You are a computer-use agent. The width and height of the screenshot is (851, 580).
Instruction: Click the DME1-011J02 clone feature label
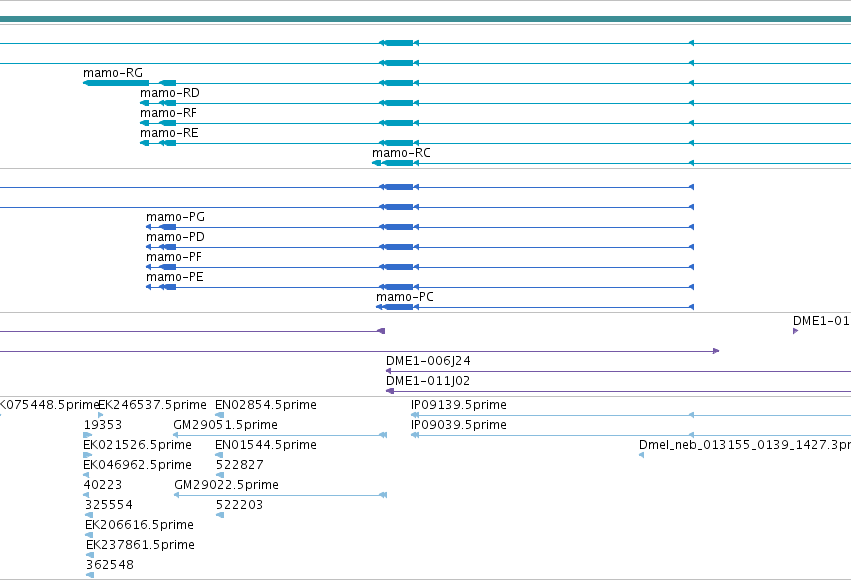tap(428, 381)
